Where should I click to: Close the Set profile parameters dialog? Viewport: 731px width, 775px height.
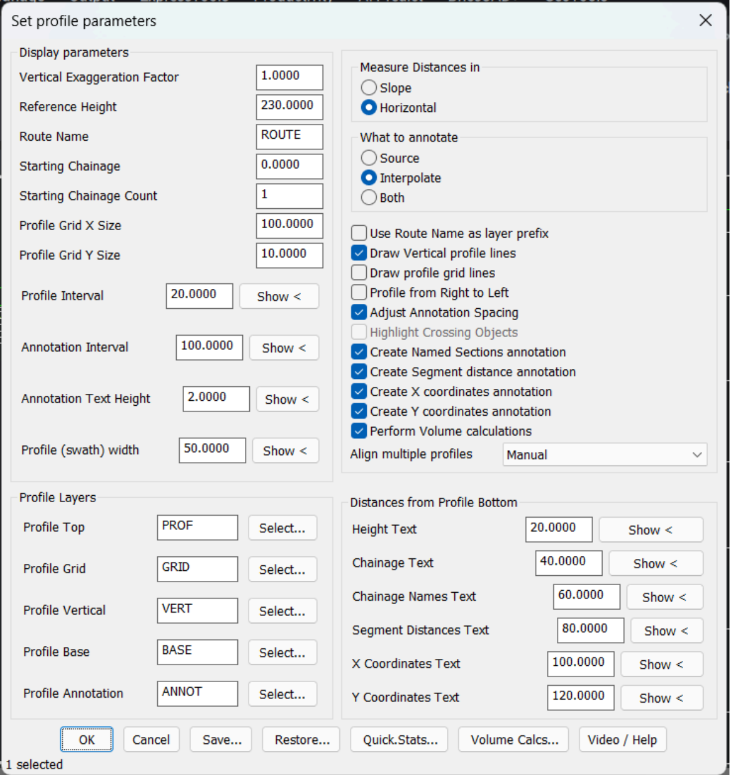click(705, 21)
